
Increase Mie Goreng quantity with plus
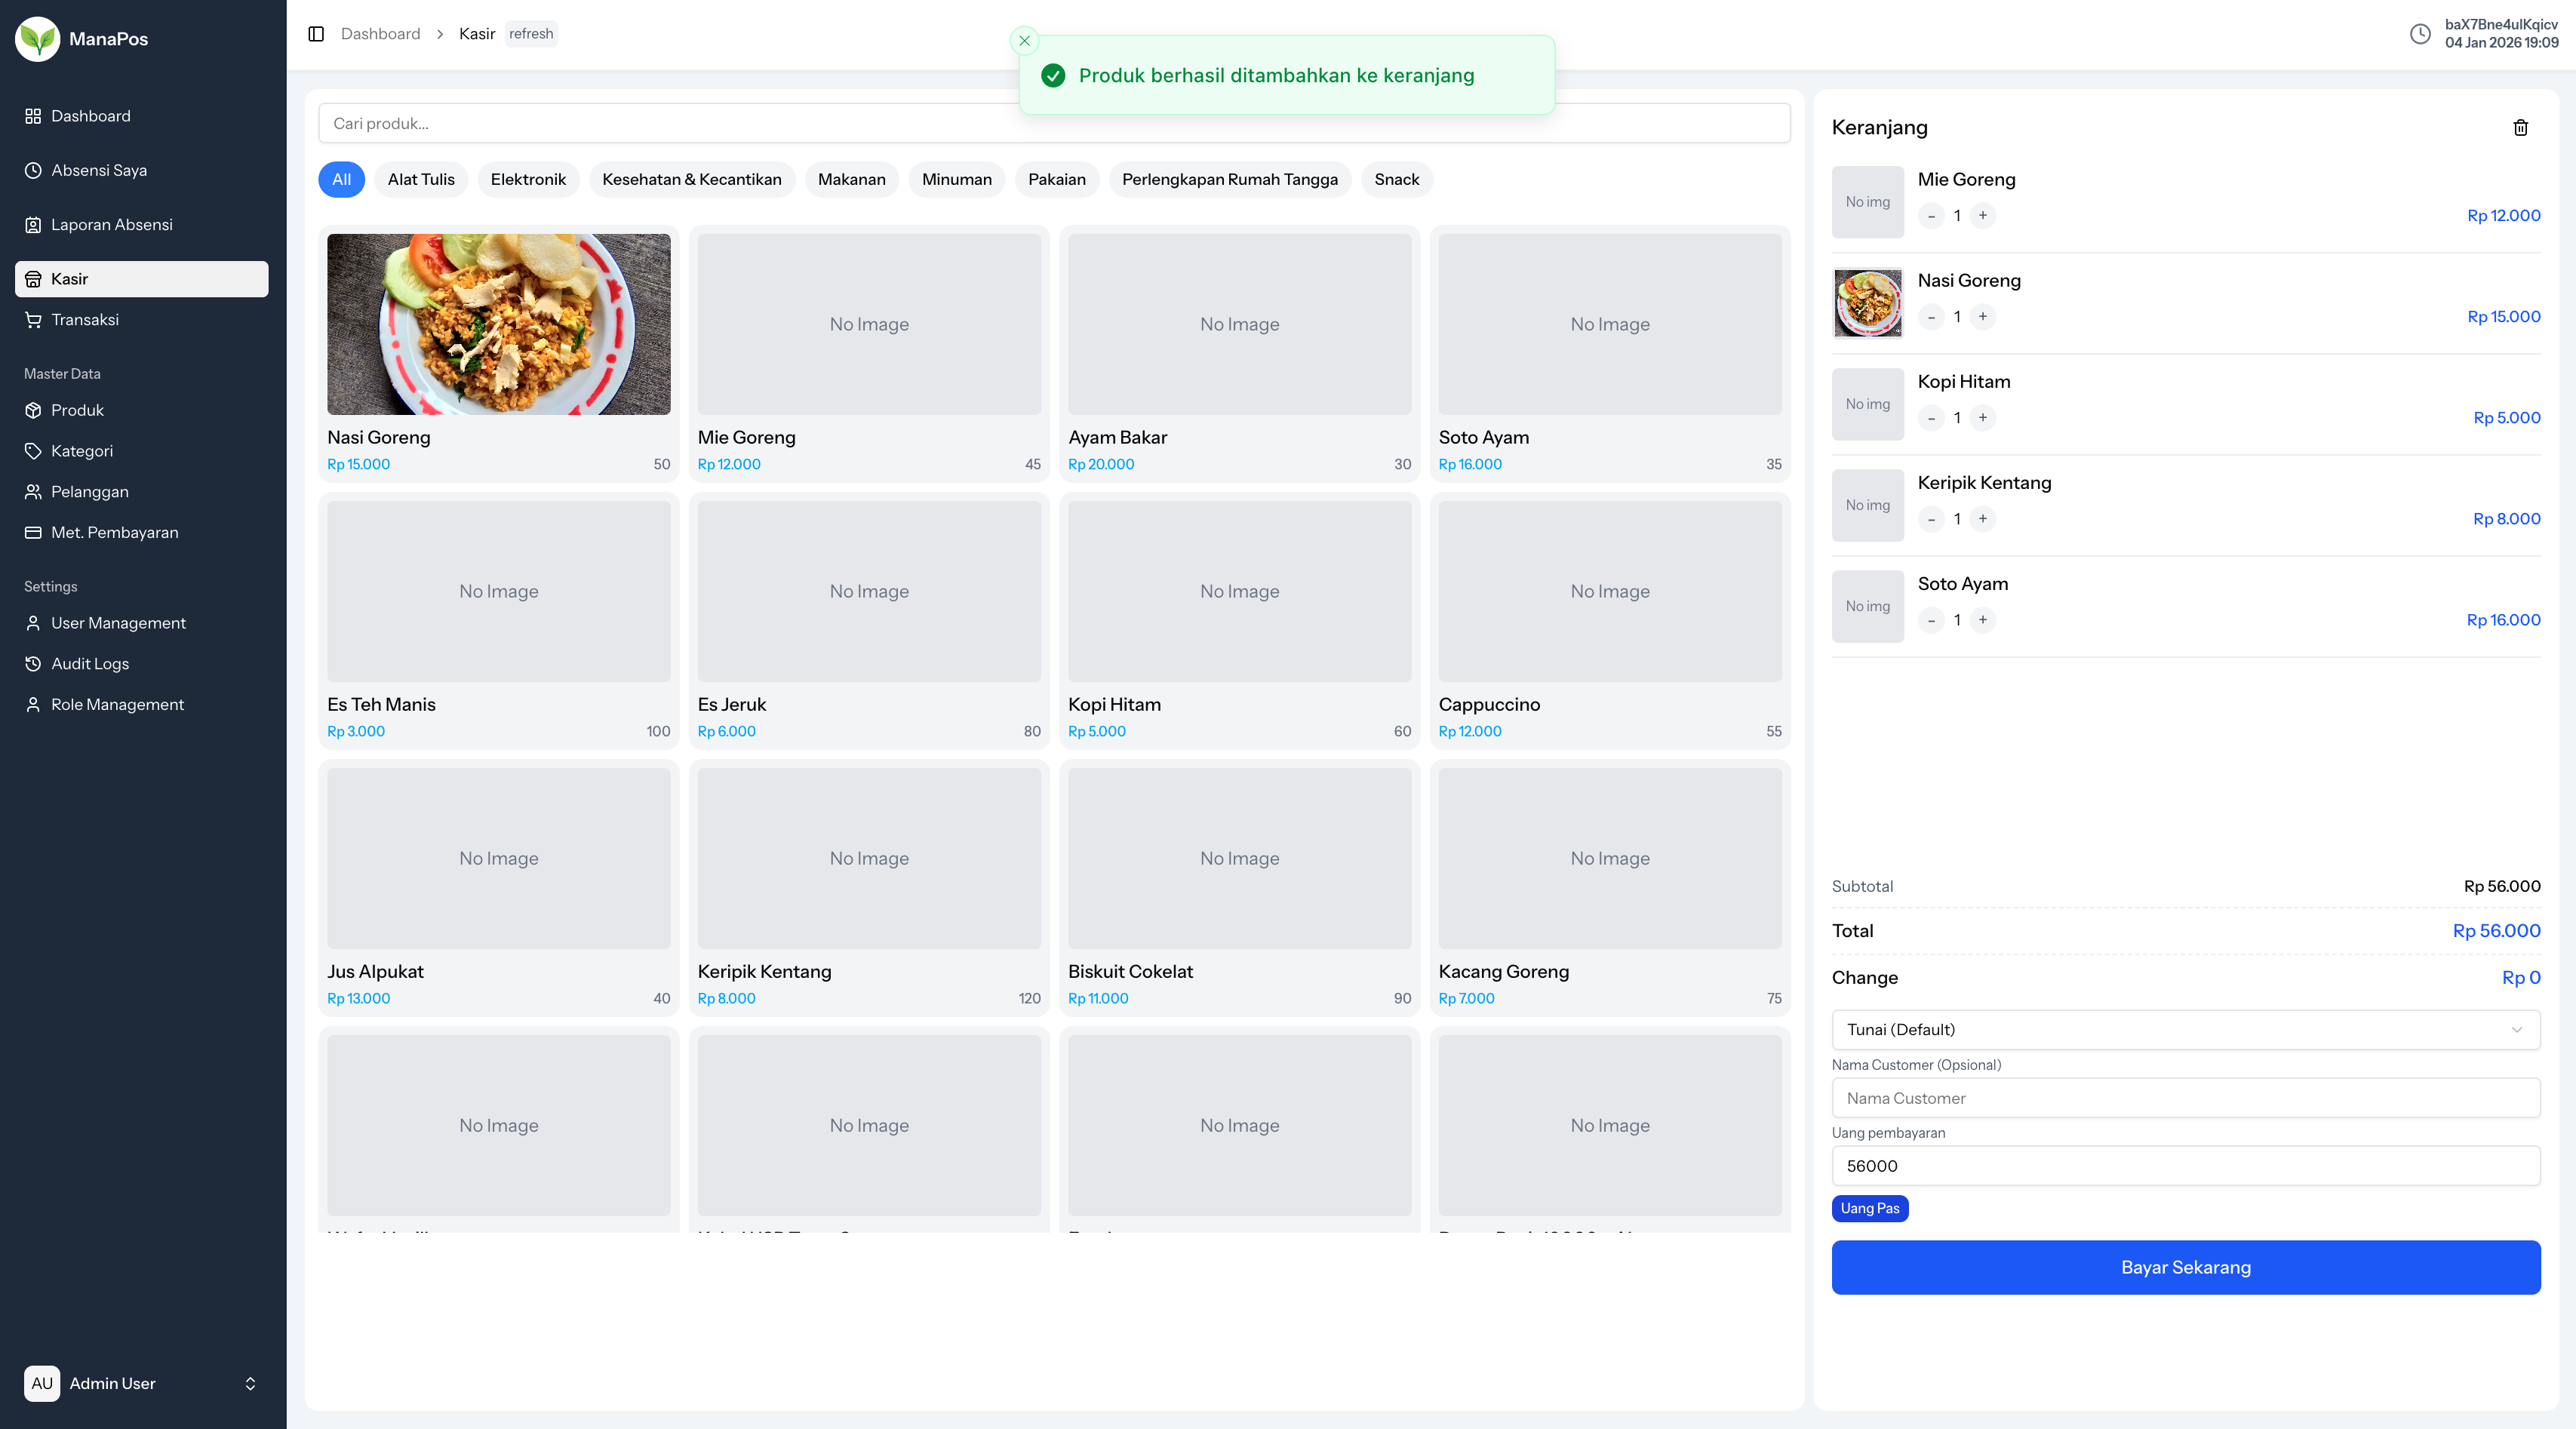pyautogui.click(x=1982, y=216)
